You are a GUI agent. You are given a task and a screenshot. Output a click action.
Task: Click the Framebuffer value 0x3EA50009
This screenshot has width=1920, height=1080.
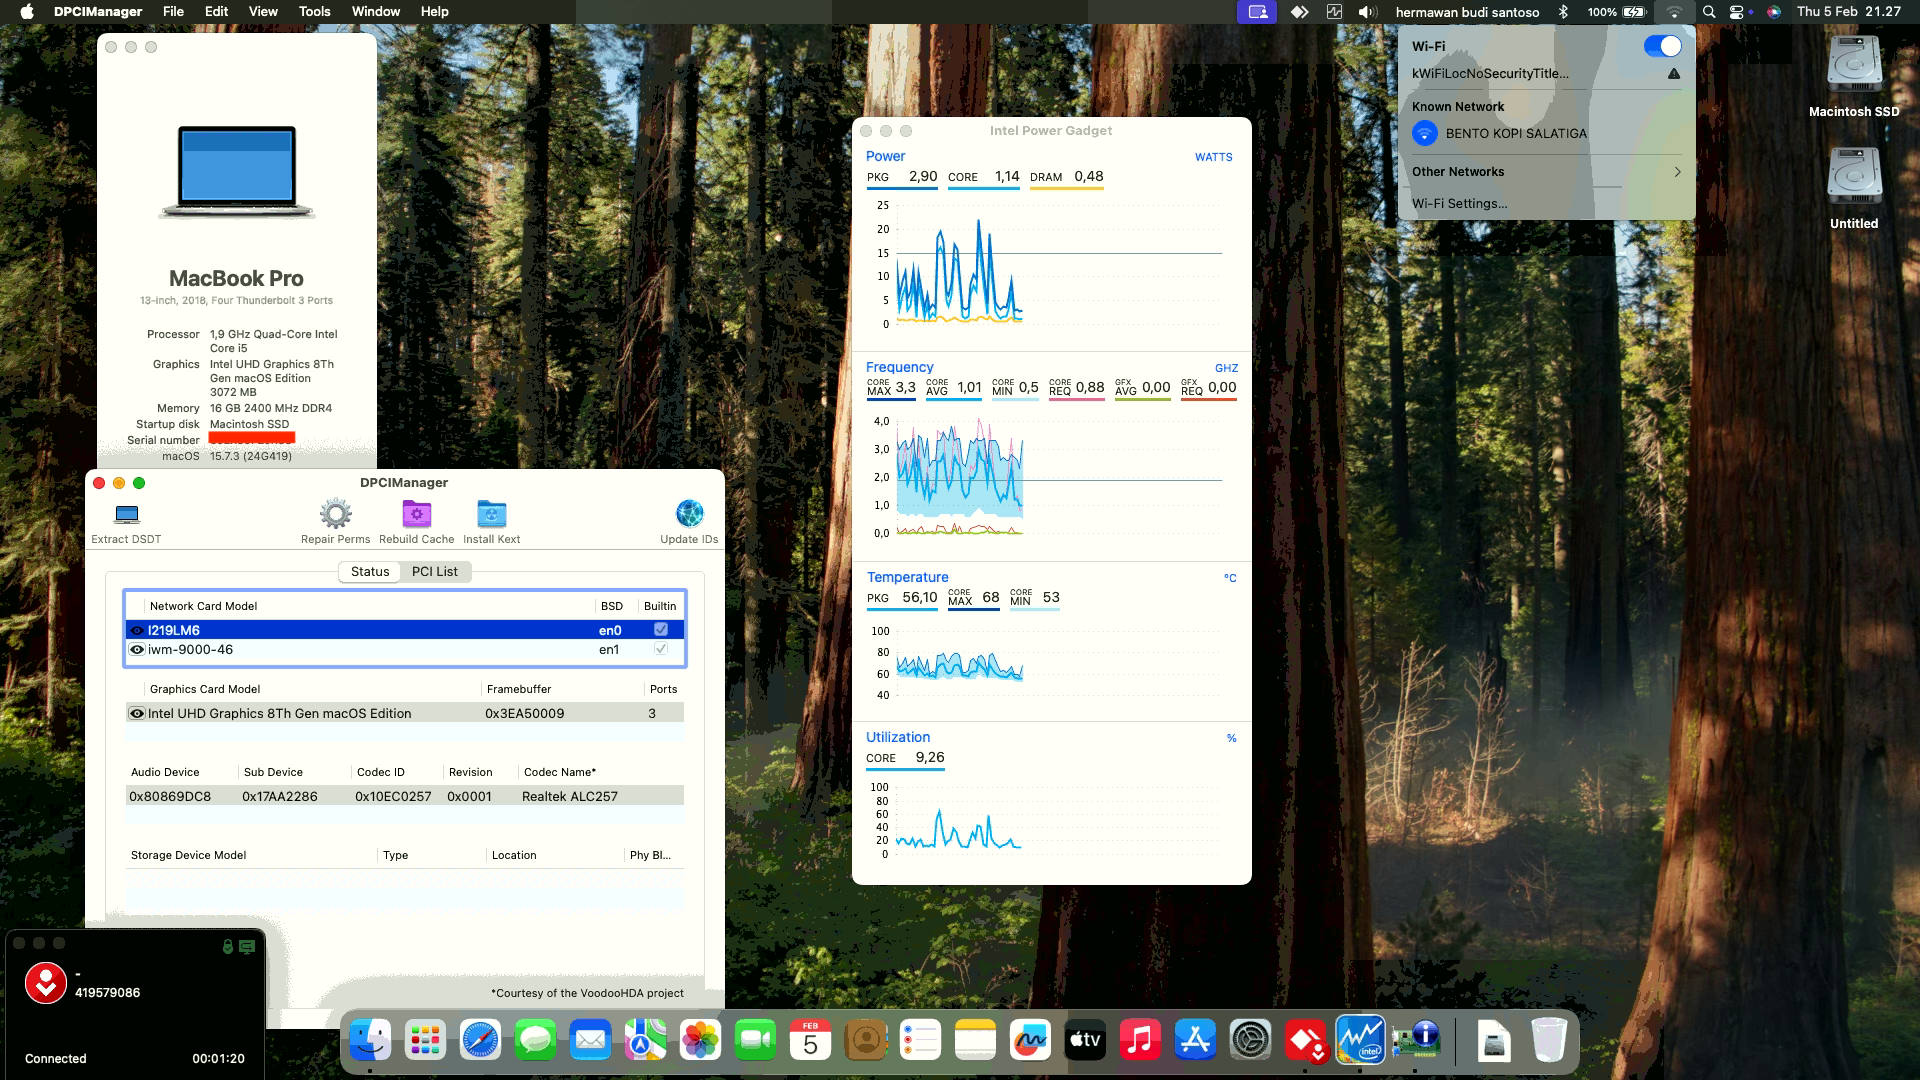click(x=524, y=713)
